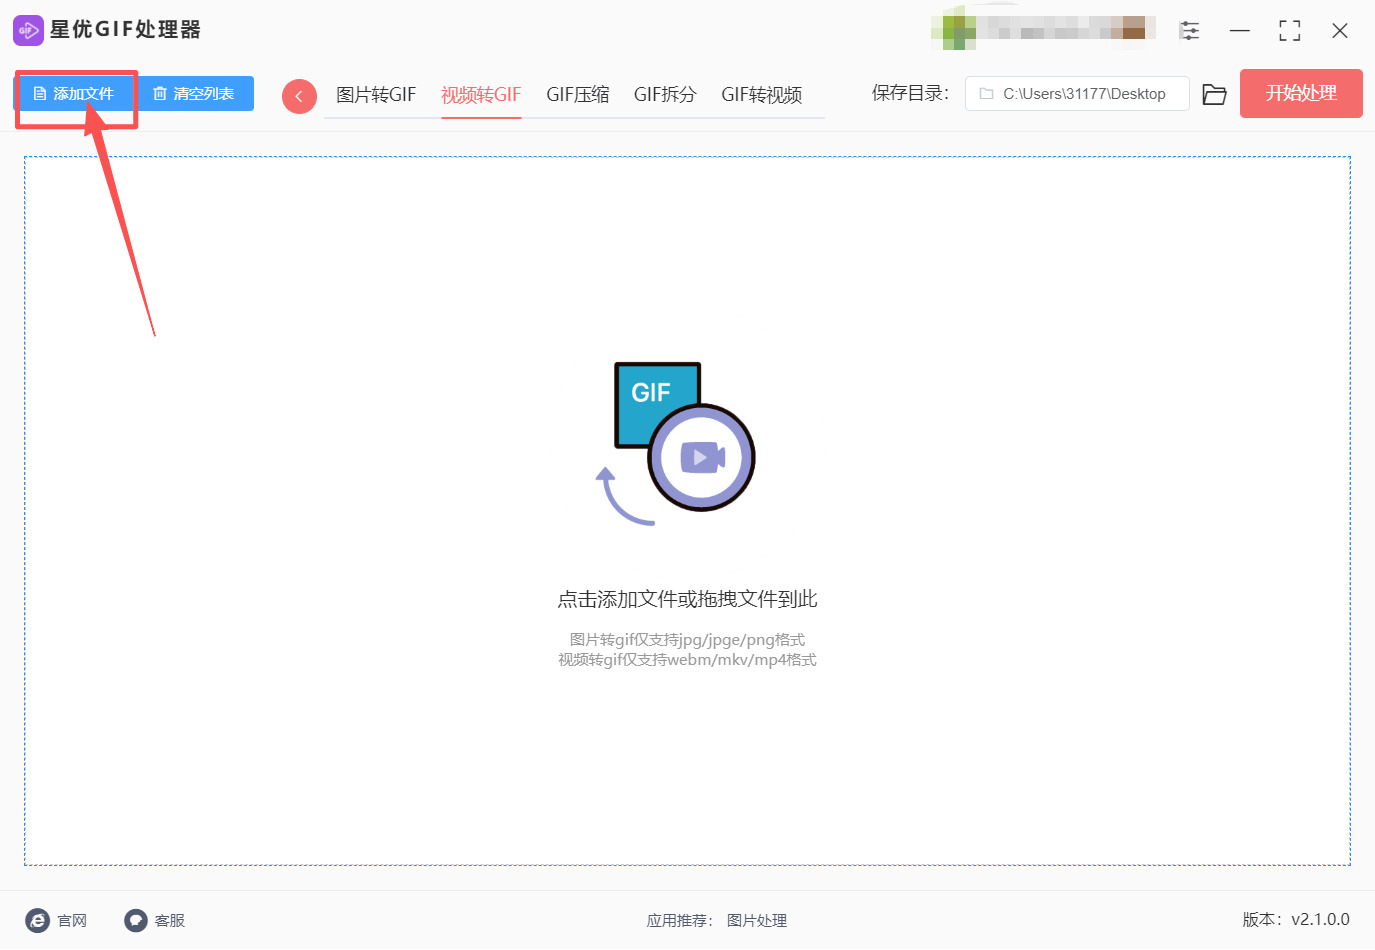Open the settings sliders icon near the avatar

pos(1189,30)
